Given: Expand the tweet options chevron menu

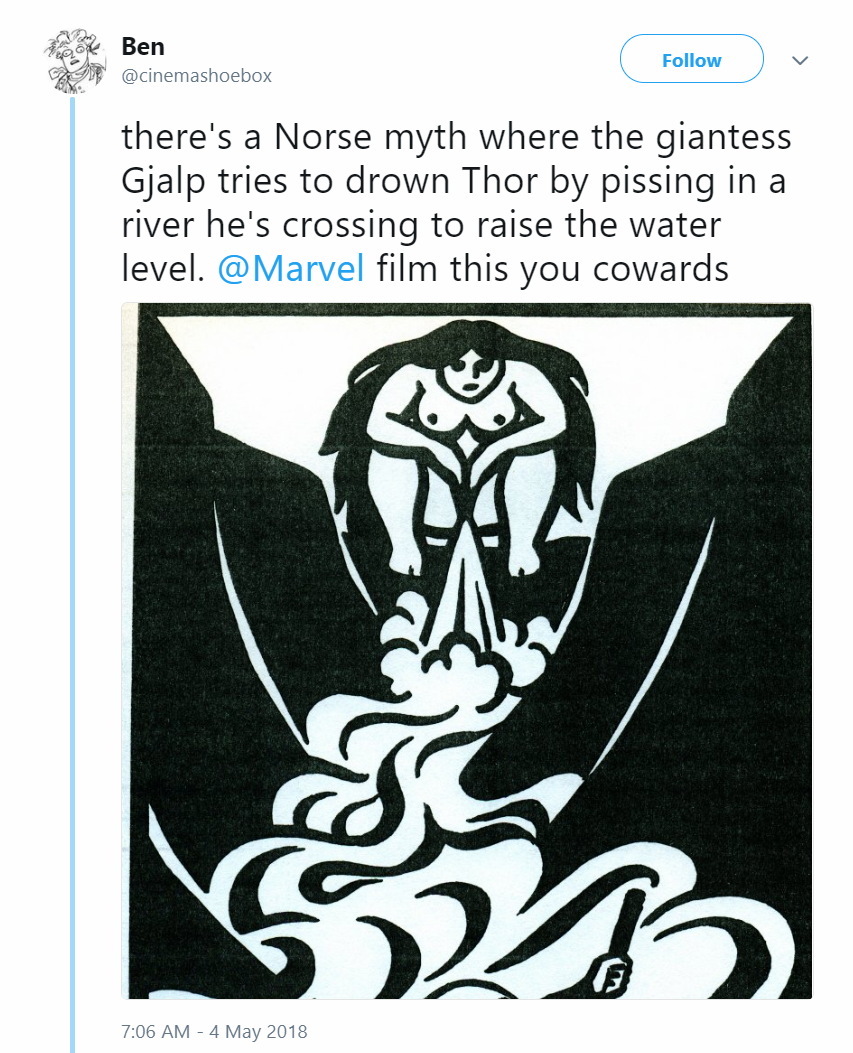Looking at the screenshot, I should coord(799,61).
